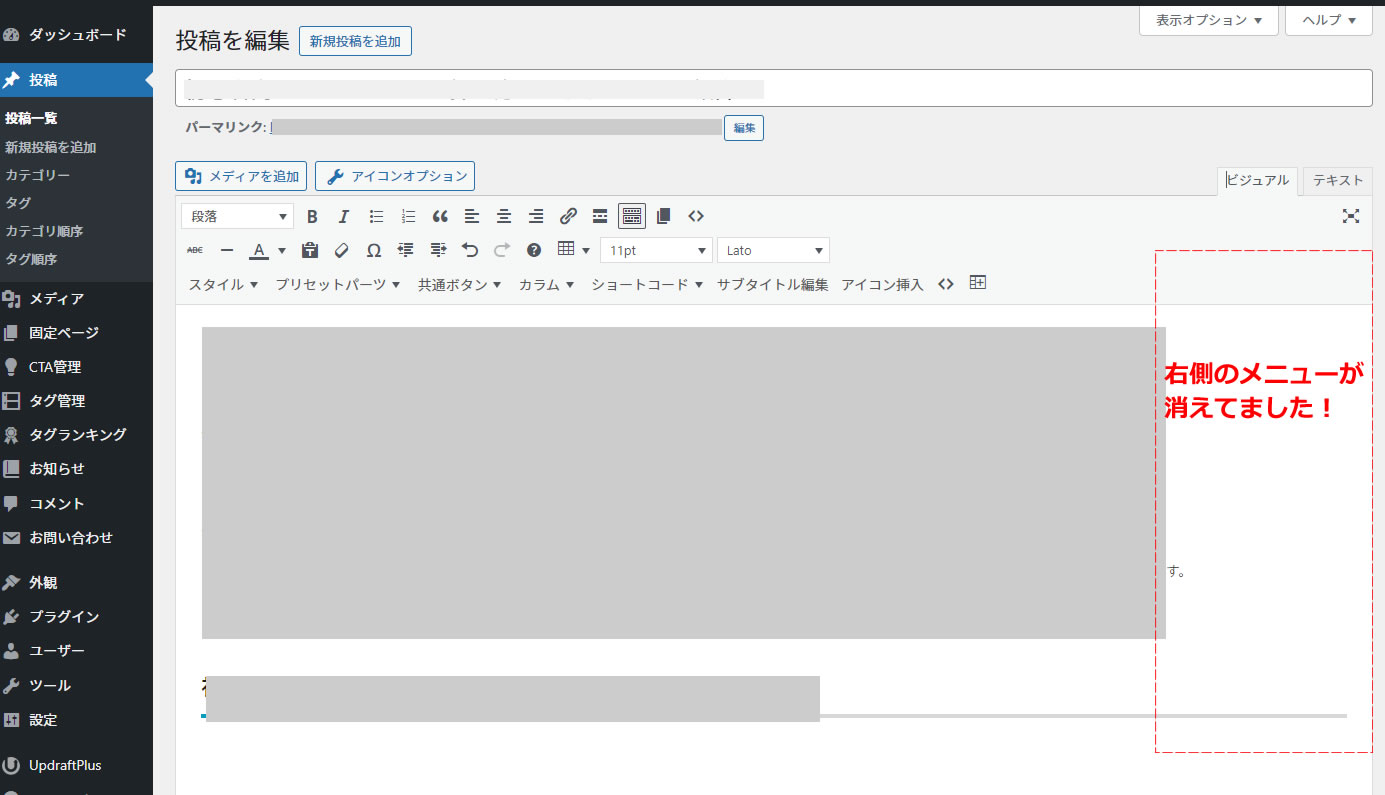Open the 11pt font size dropdown

[656, 250]
